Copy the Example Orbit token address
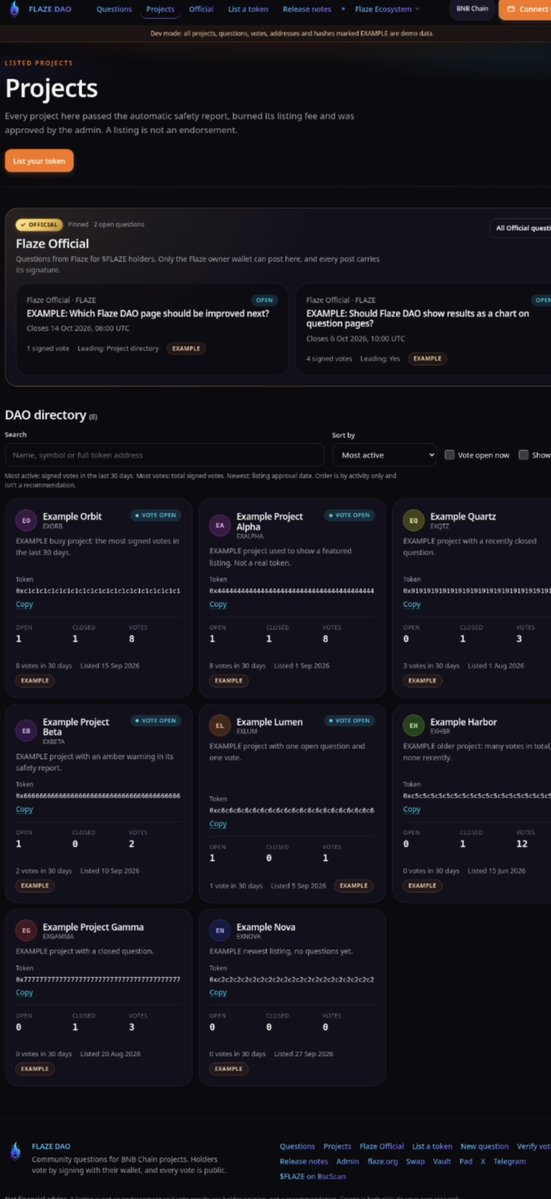551x1199 pixels. pos(24,605)
